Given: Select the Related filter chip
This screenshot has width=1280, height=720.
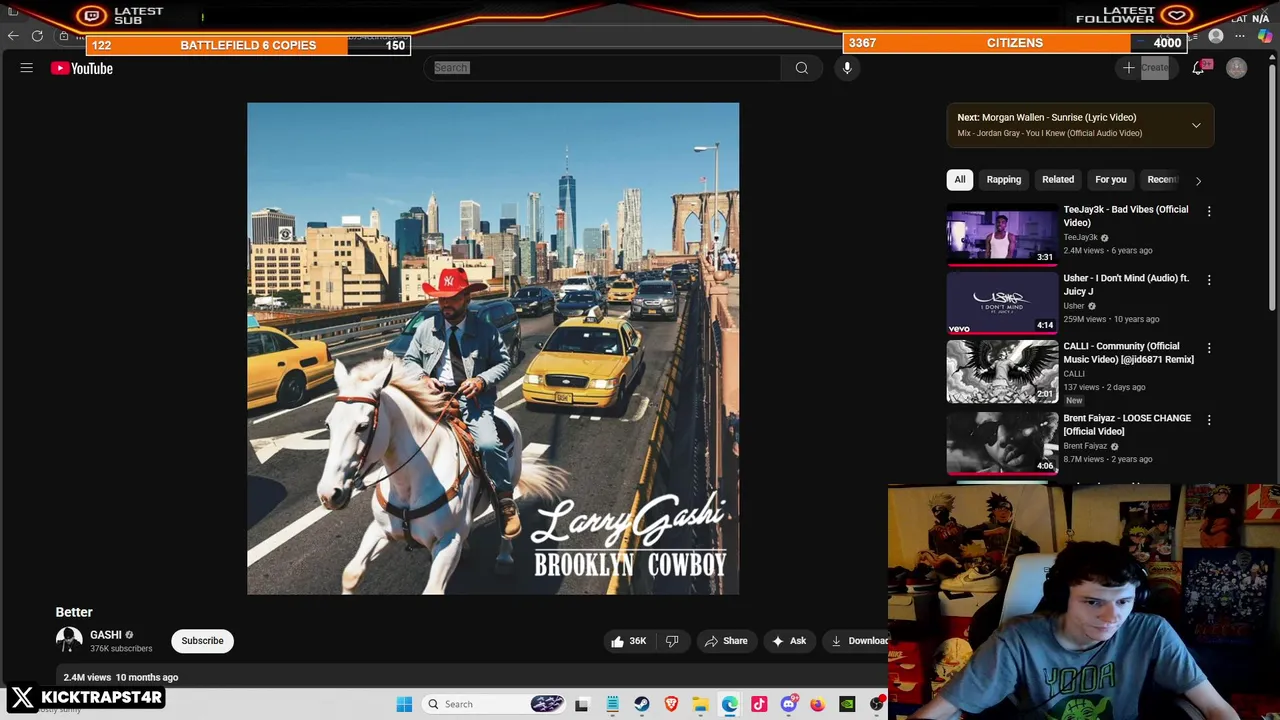Looking at the screenshot, I should coord(1058,180).
